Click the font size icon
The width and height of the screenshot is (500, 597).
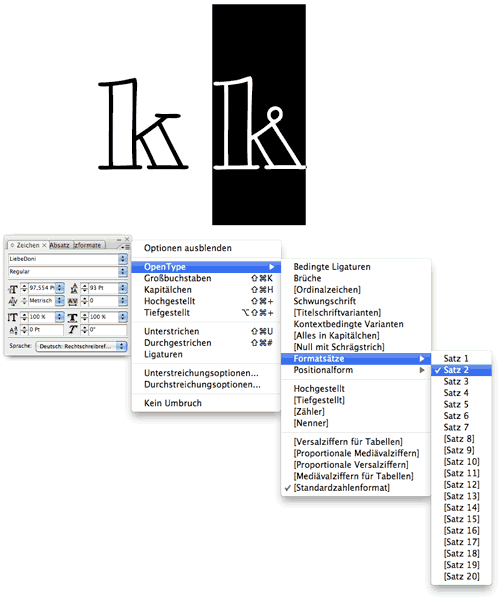(x=13, y=289)
